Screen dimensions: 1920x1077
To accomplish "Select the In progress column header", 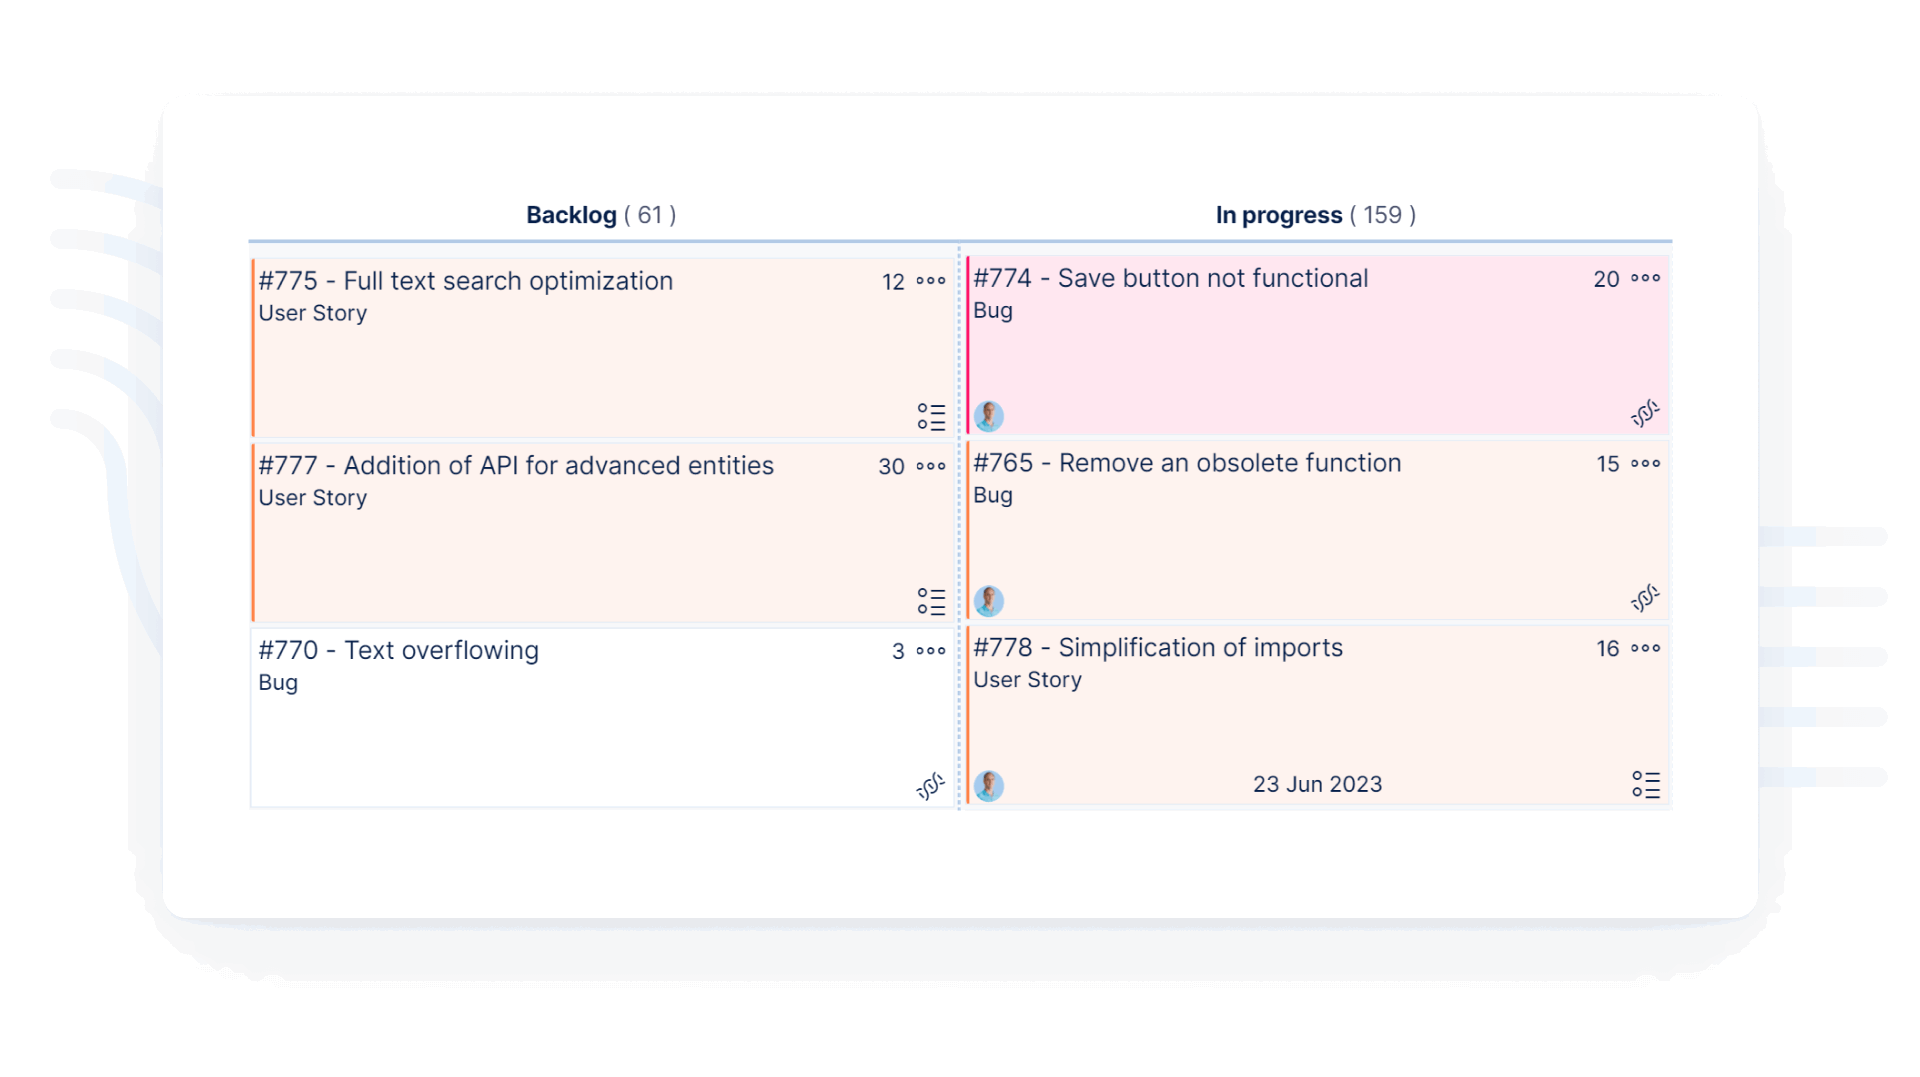I will pos(1279,215).
